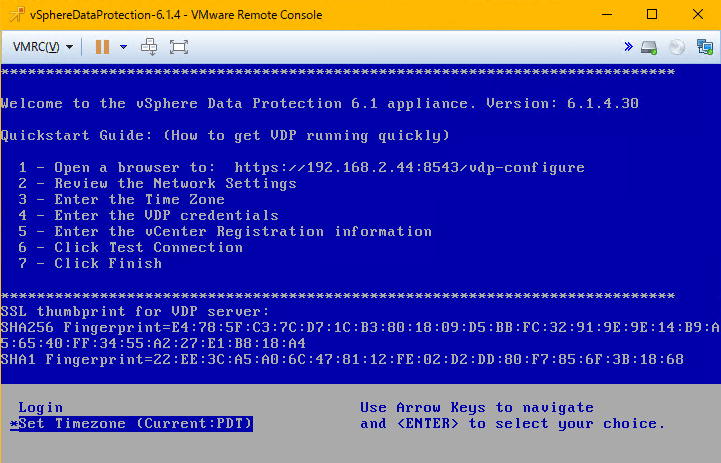This screenshot has width=721, height=463.
Task: Click the CD/DVD drive device icon
Action: coord(677,47)
